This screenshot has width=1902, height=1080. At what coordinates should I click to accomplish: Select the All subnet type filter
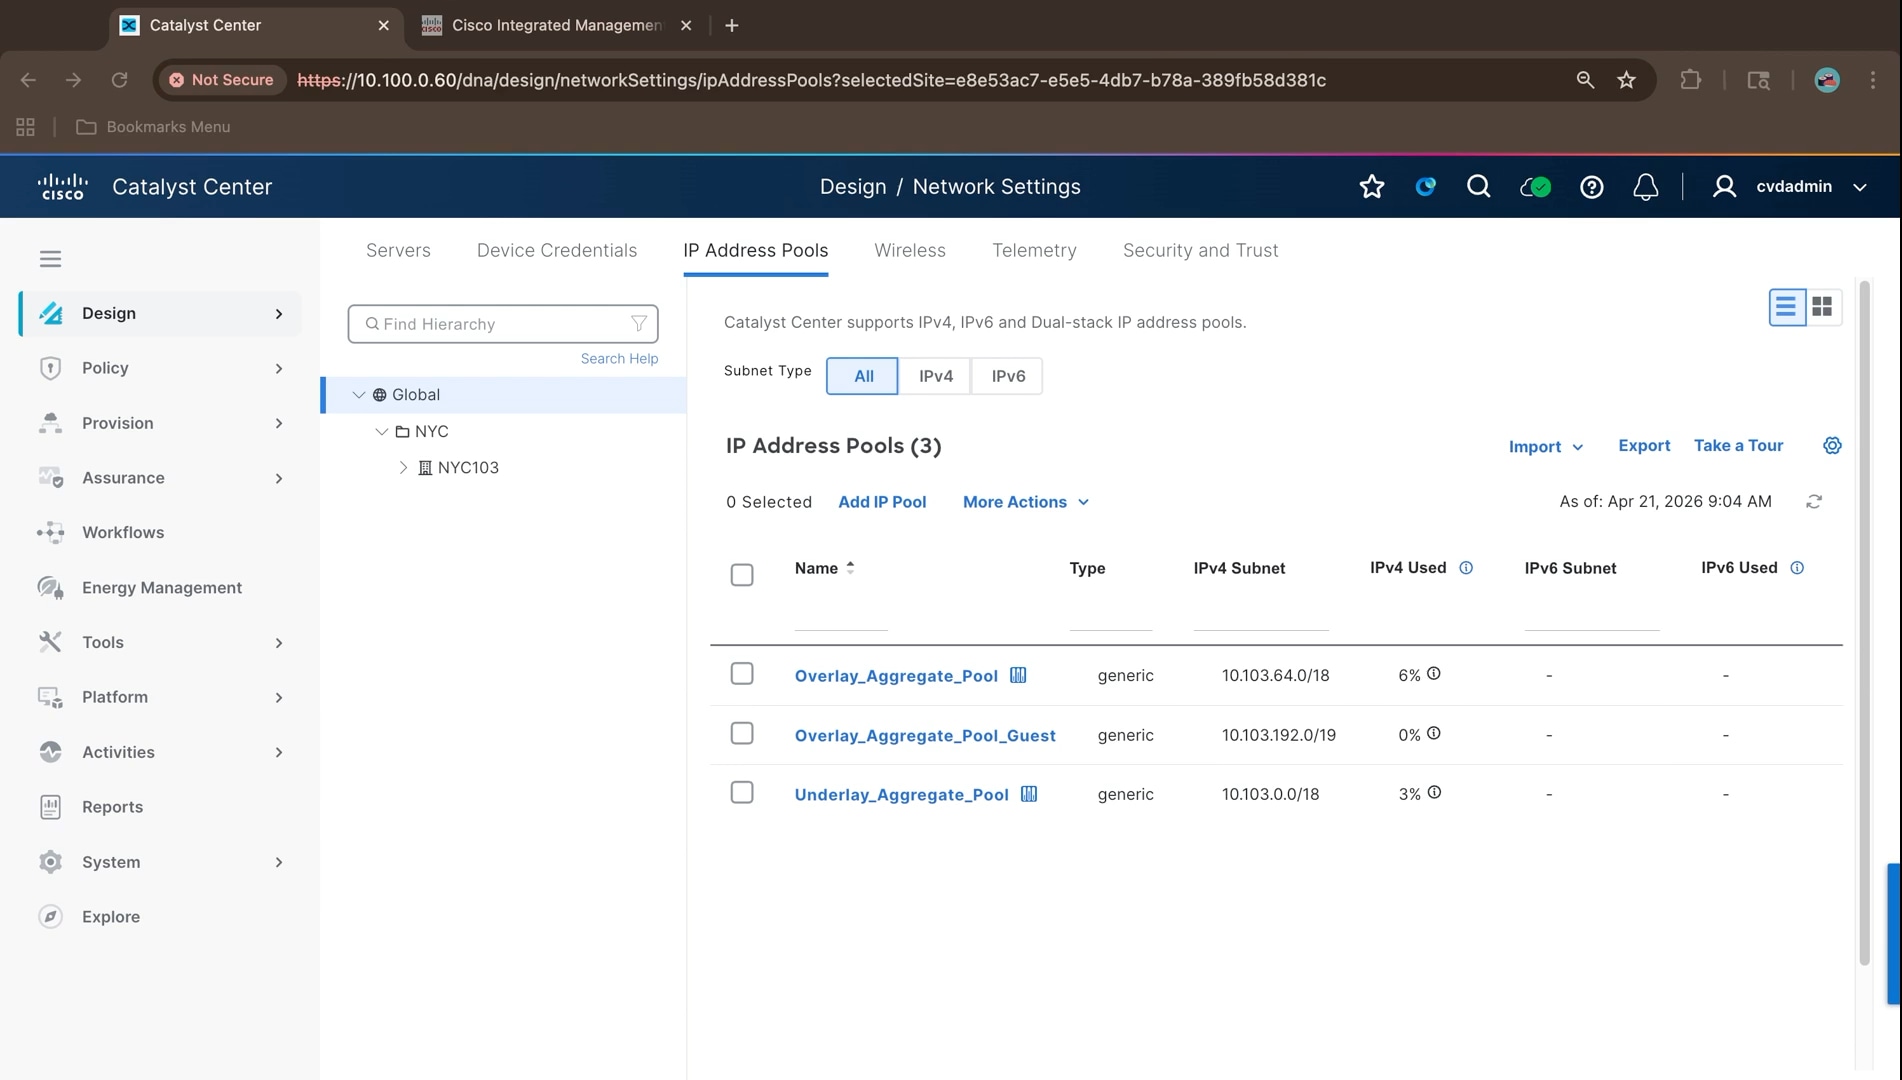[x=862, y=376]
